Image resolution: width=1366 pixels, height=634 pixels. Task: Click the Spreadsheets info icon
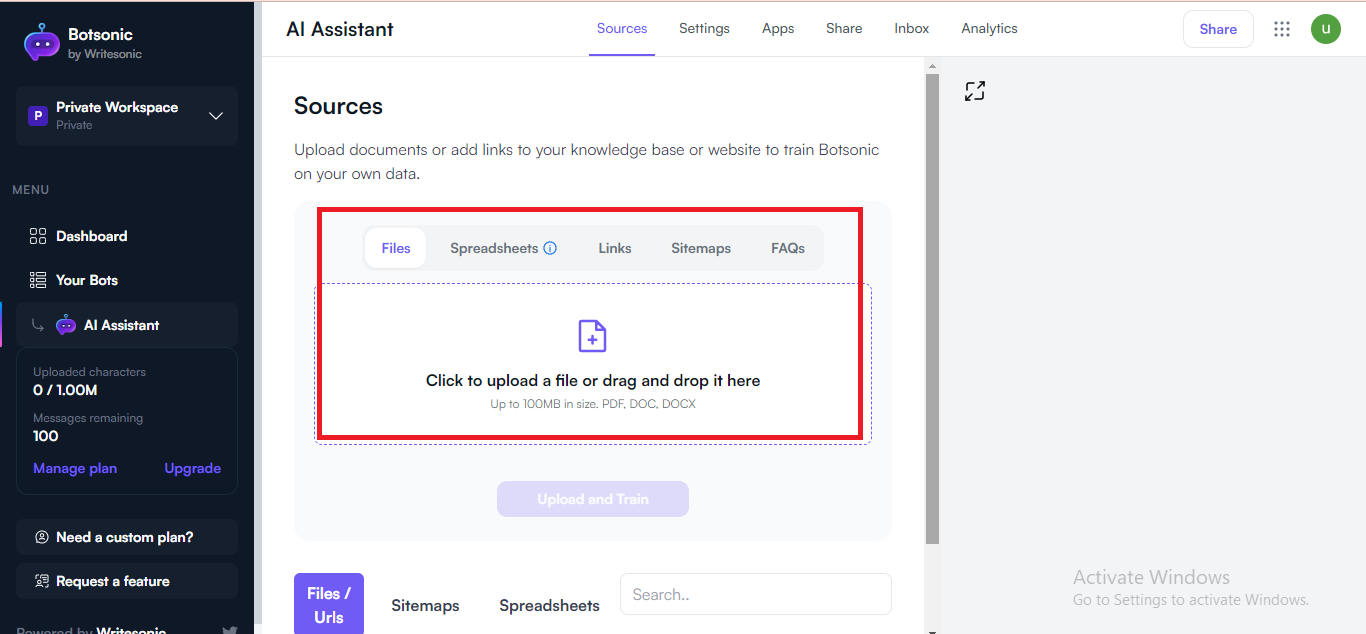pos(550,248)
